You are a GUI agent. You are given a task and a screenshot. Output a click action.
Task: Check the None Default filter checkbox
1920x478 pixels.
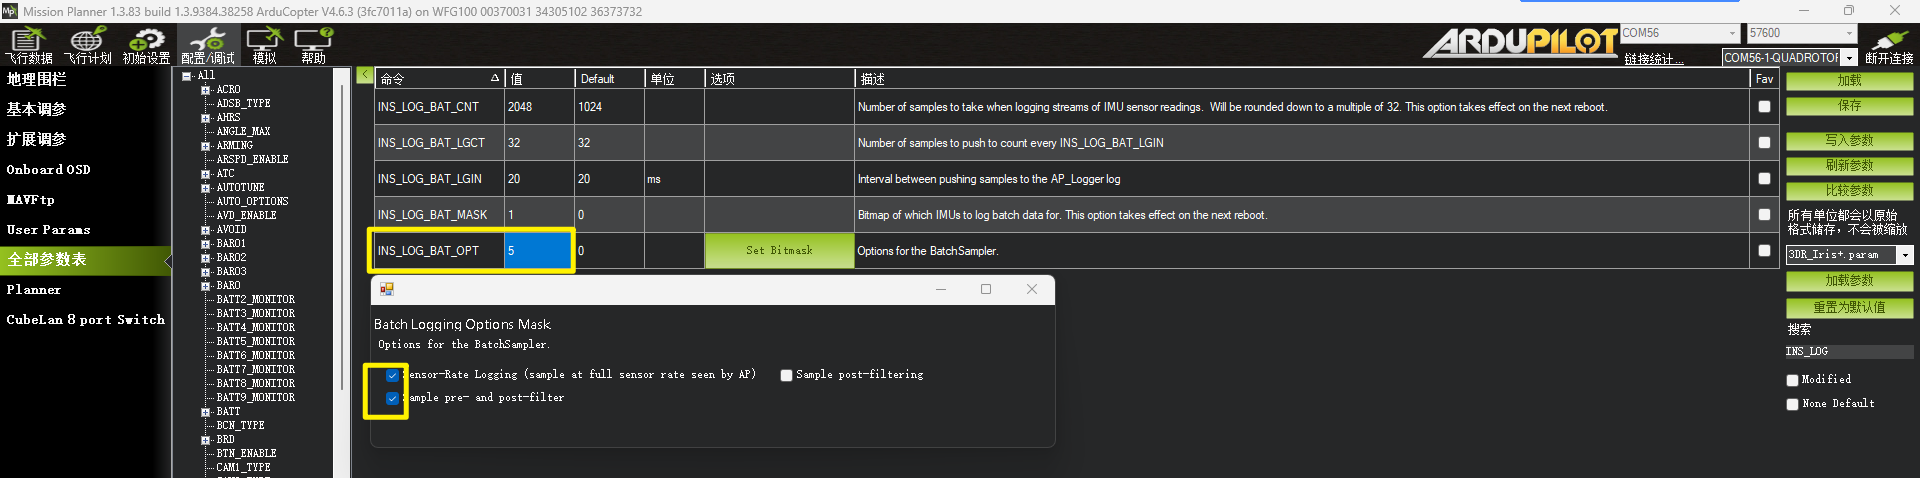point(1793,404)
